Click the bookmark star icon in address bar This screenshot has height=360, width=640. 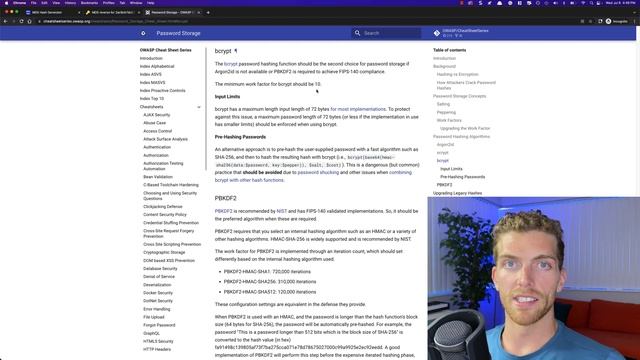(x=590, y=21)
